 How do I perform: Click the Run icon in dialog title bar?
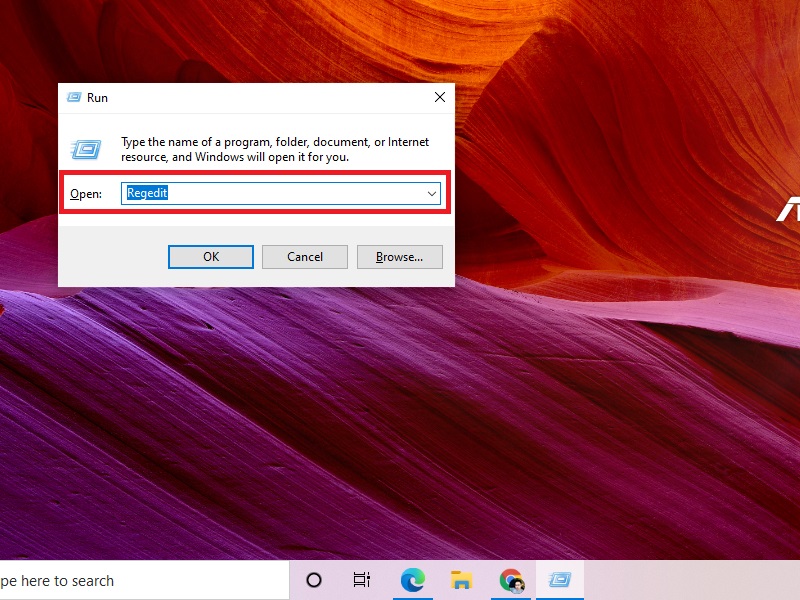coord(74,97)
